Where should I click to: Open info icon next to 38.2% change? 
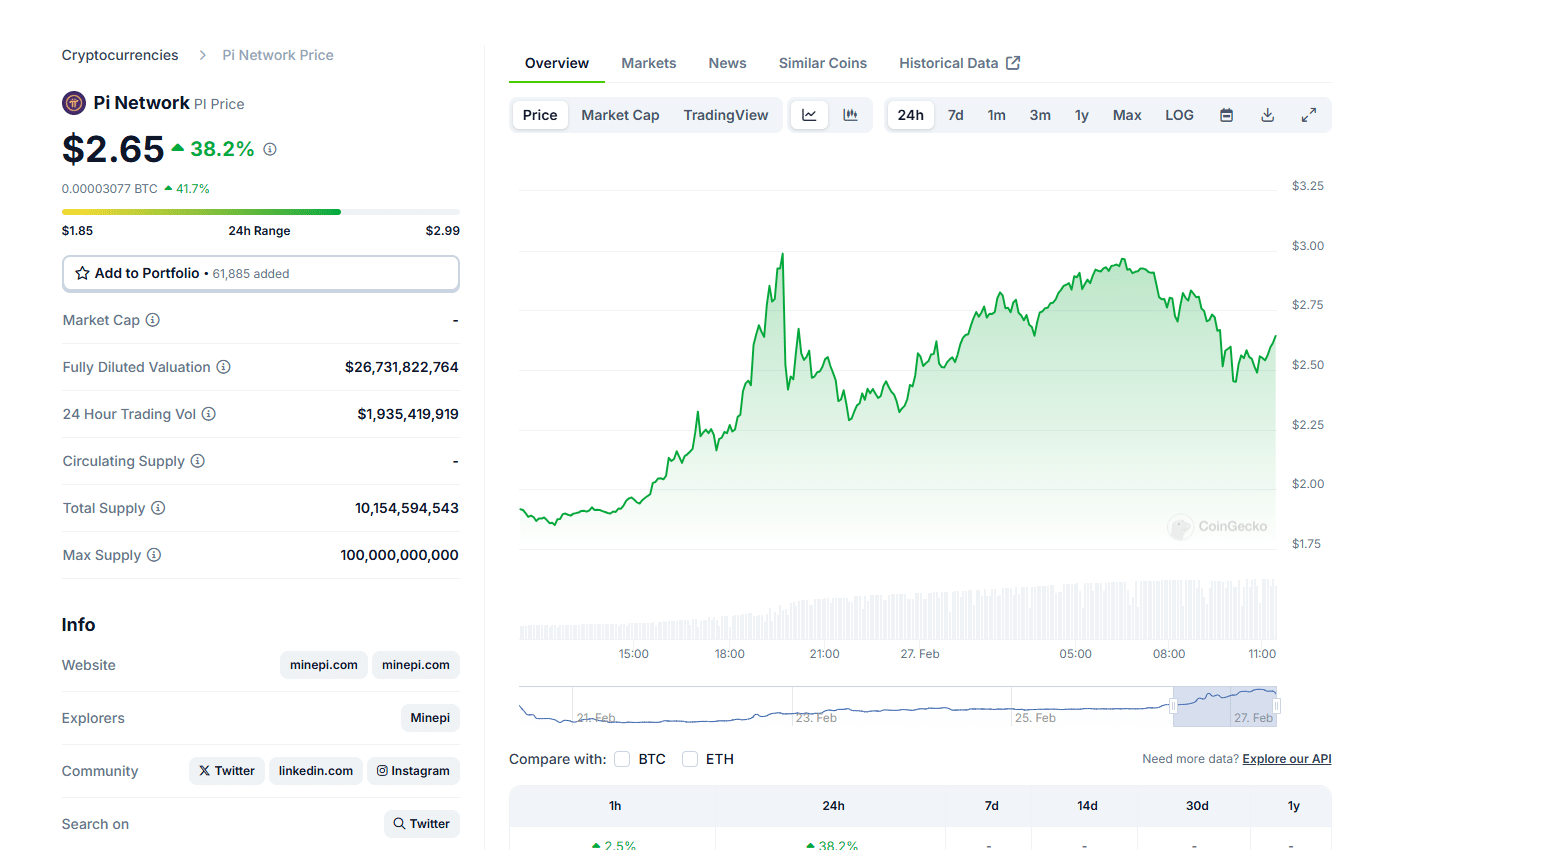point(270,149)
